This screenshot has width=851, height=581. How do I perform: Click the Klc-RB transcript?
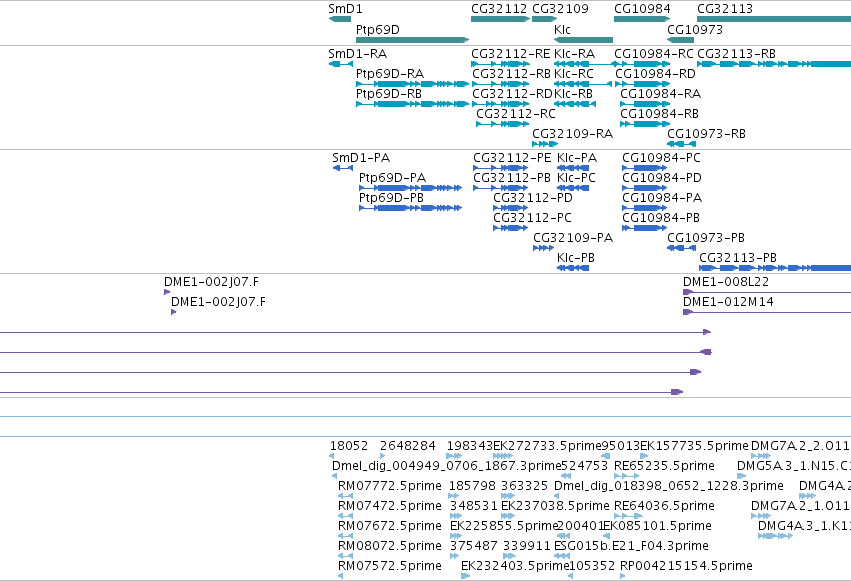coord(574,104)
